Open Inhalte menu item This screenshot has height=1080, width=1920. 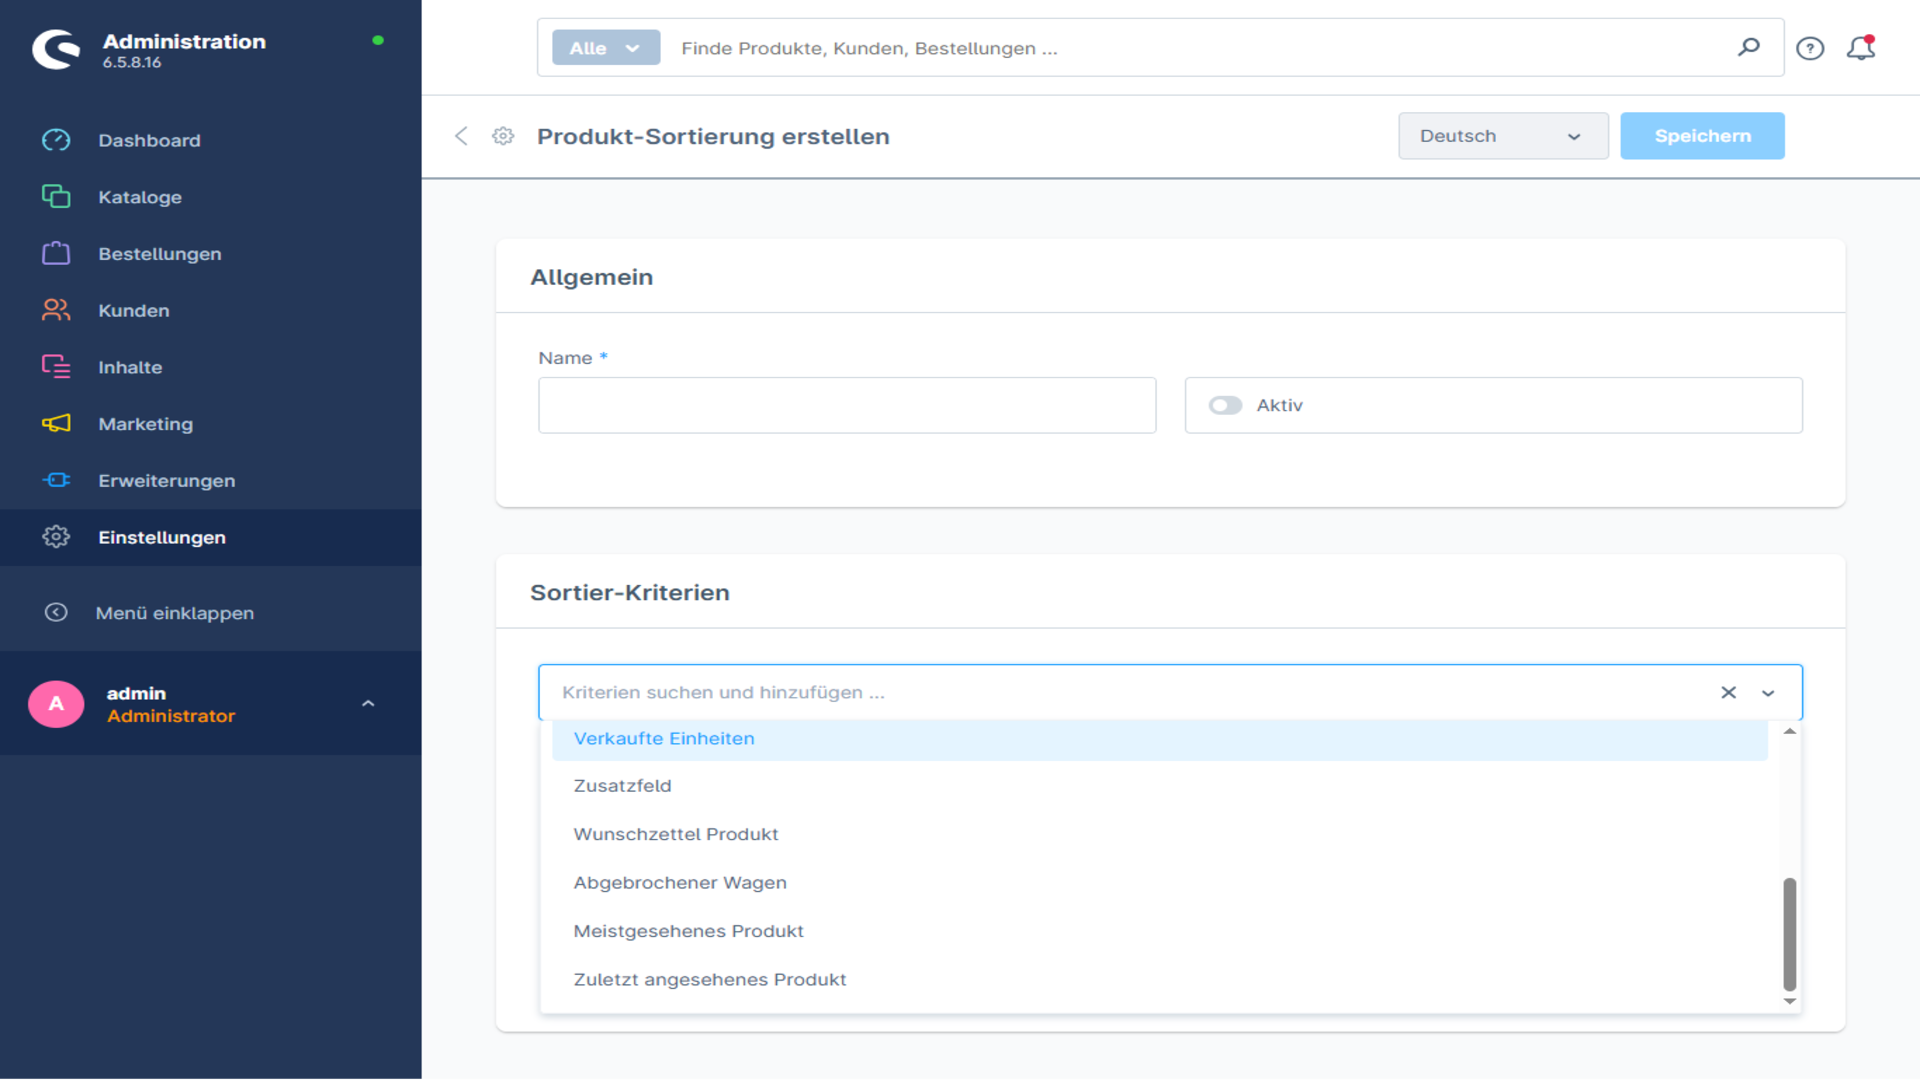click(x=211, y=367)
